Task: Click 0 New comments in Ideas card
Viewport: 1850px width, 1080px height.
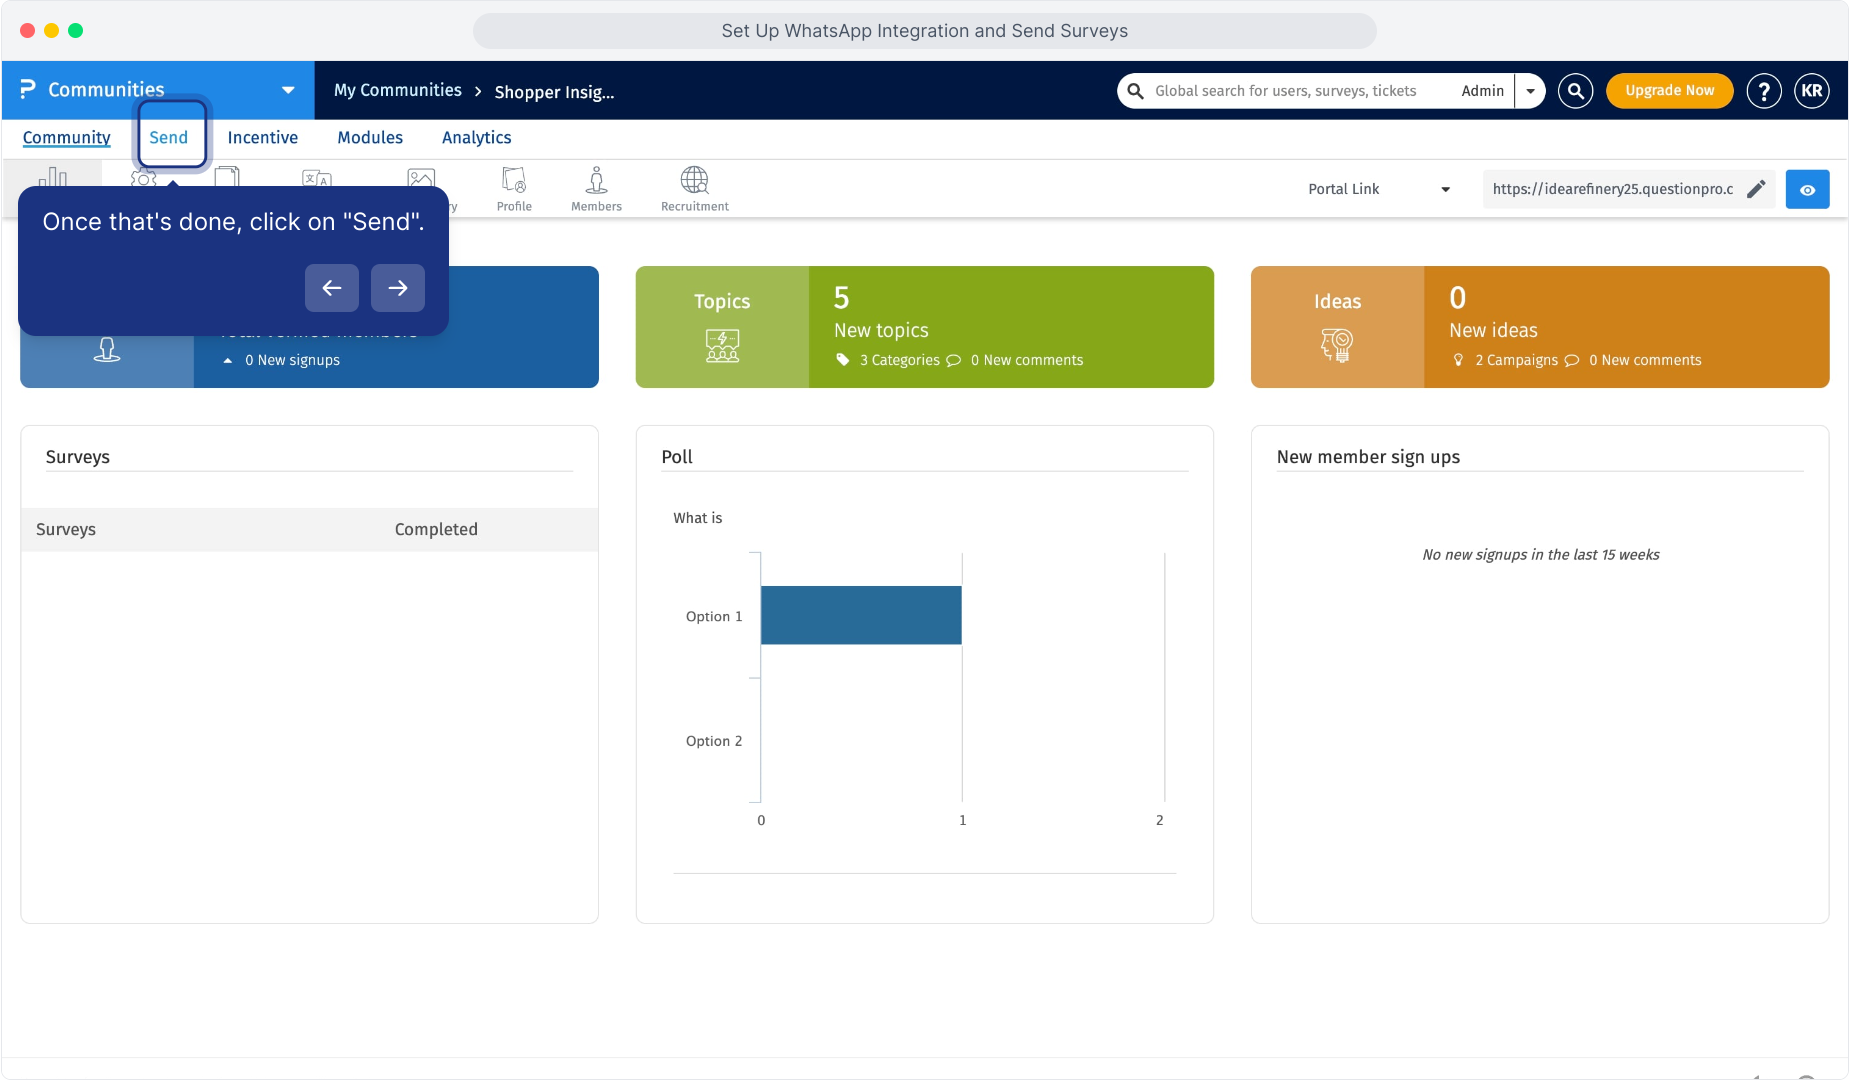Action: tap(1645, 360)
